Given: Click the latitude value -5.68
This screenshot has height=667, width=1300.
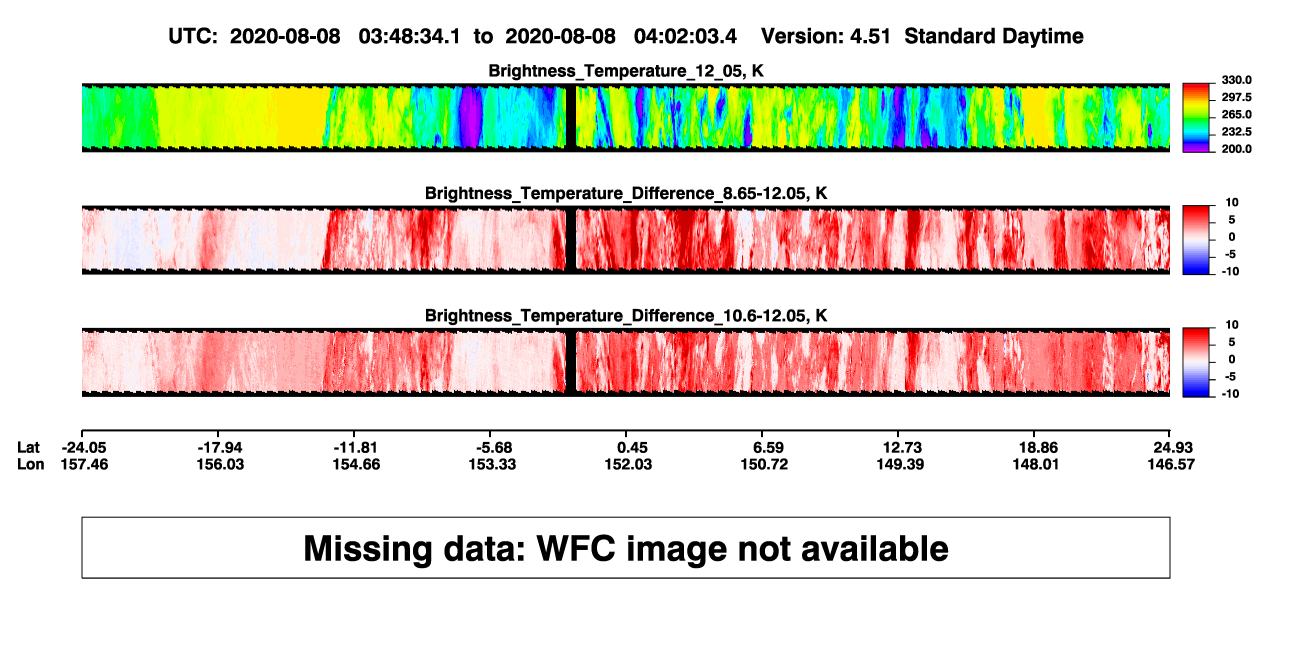Looking at the screenshot, I should [493, 447].
